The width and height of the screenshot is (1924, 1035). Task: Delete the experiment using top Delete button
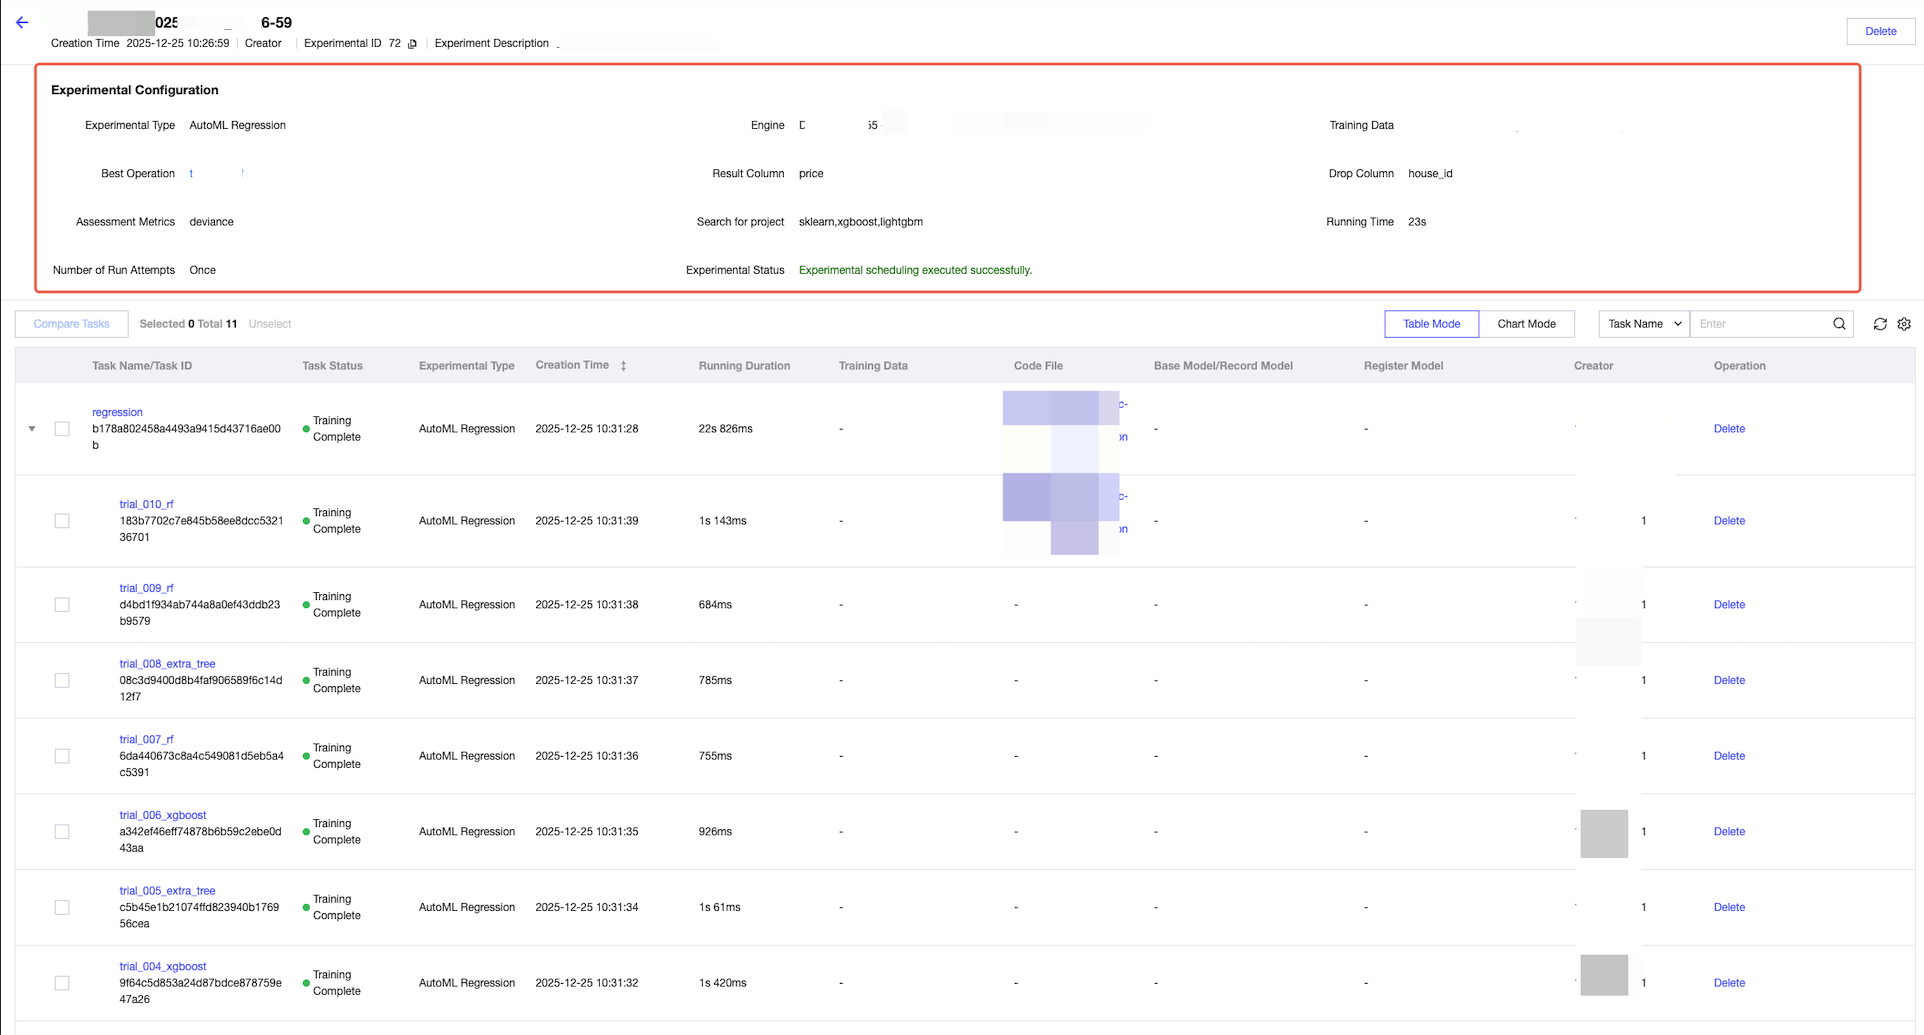(1880, 31)
